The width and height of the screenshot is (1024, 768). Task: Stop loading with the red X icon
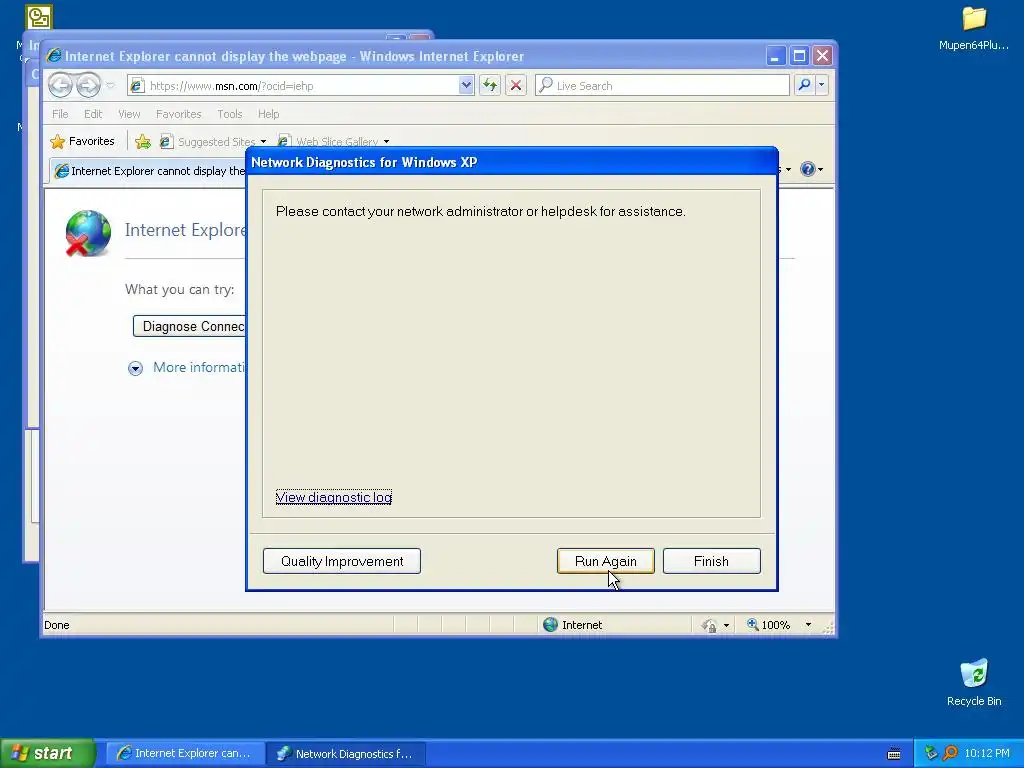pyautogui.click(x=516, y=85)
